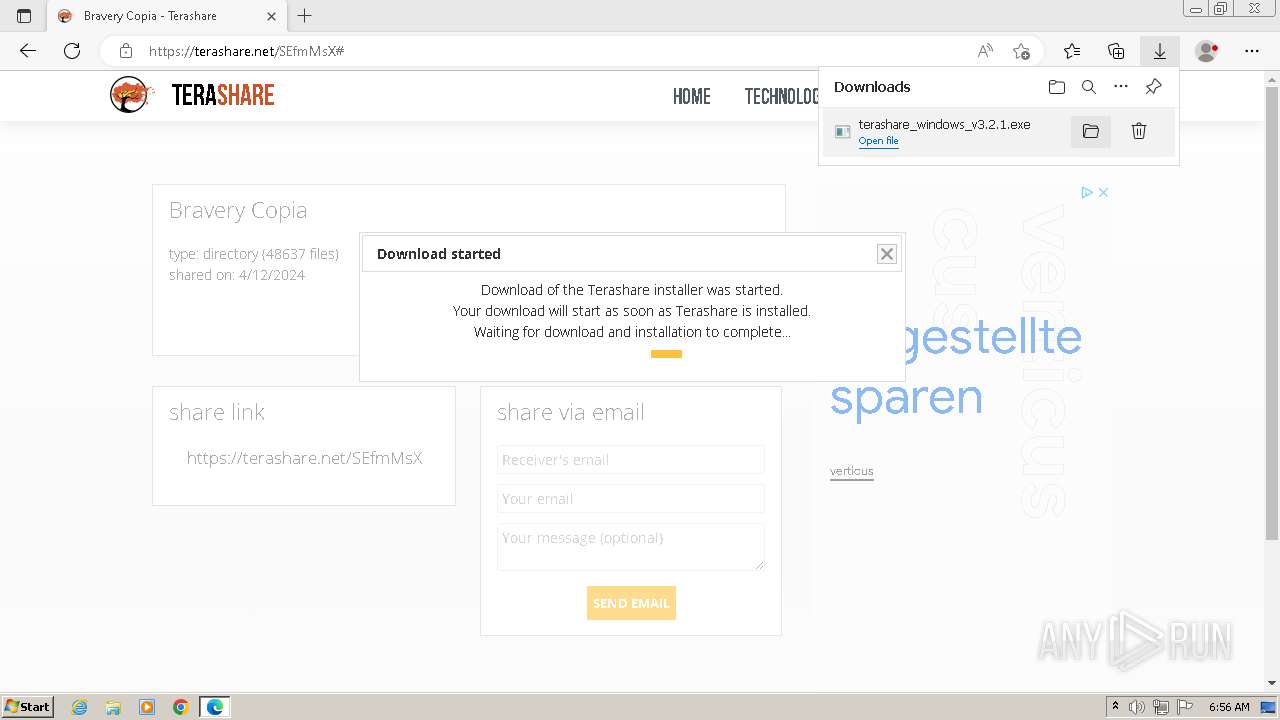Search downloads with magnifier icon

(x=1089, y=87)
